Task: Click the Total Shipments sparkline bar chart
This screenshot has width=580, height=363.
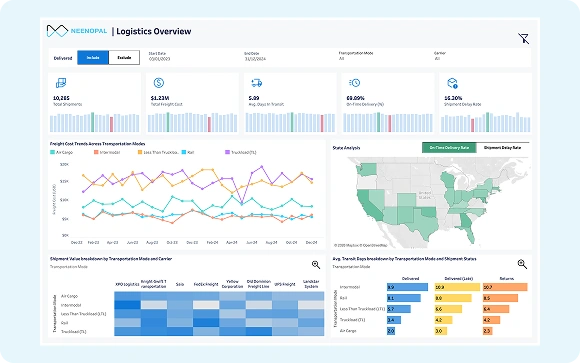Action: point(95,122)
